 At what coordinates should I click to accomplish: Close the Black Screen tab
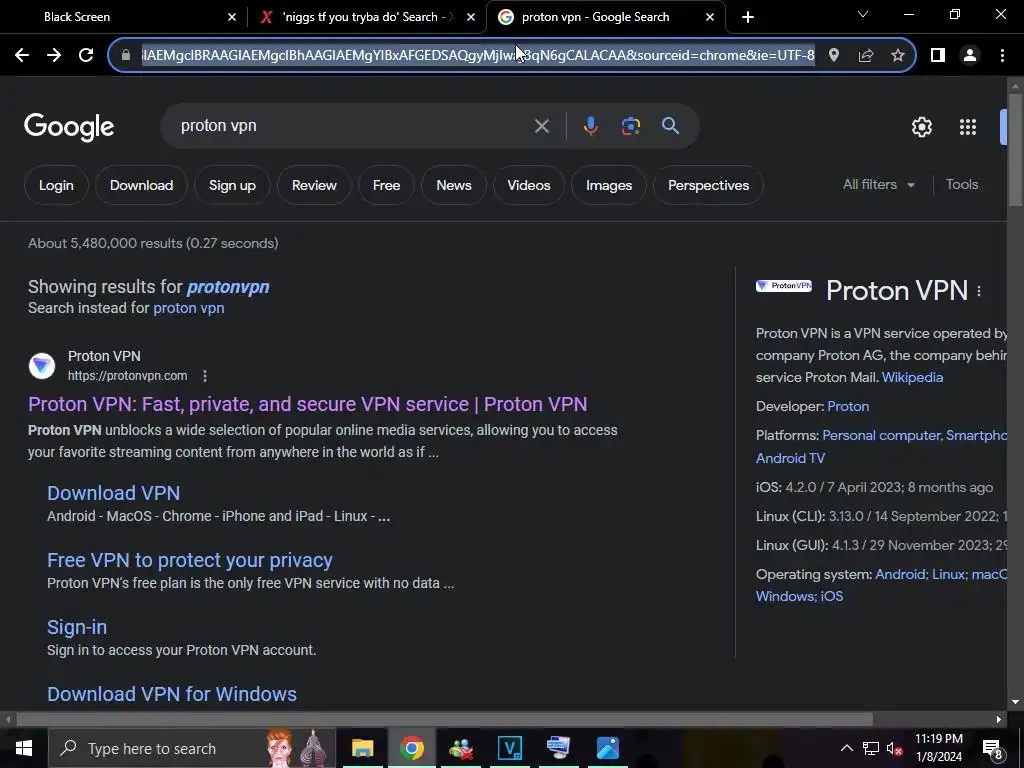[x=232, y=18]
